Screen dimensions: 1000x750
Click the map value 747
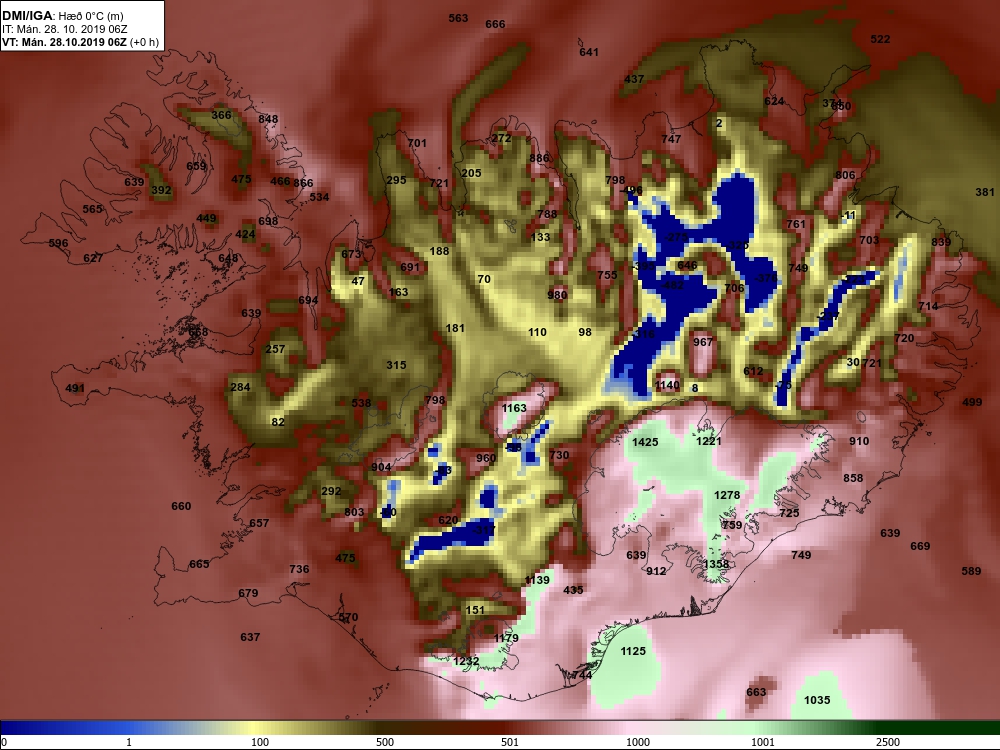pos(671,138)
